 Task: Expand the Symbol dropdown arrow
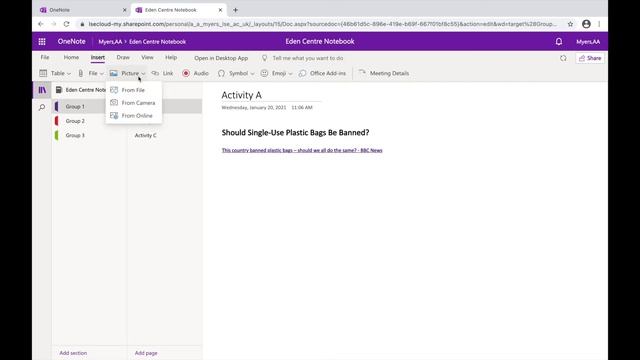[x=252, y=73]
